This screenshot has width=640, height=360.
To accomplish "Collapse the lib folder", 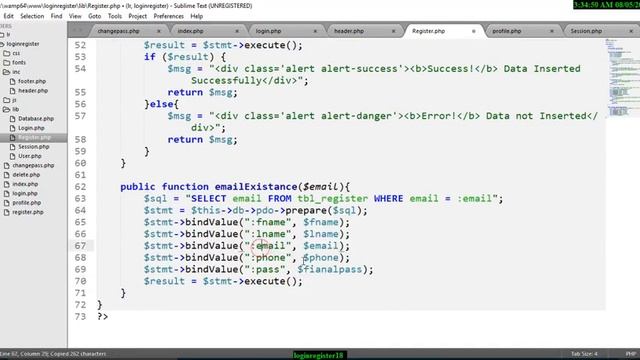I will 11,109.
